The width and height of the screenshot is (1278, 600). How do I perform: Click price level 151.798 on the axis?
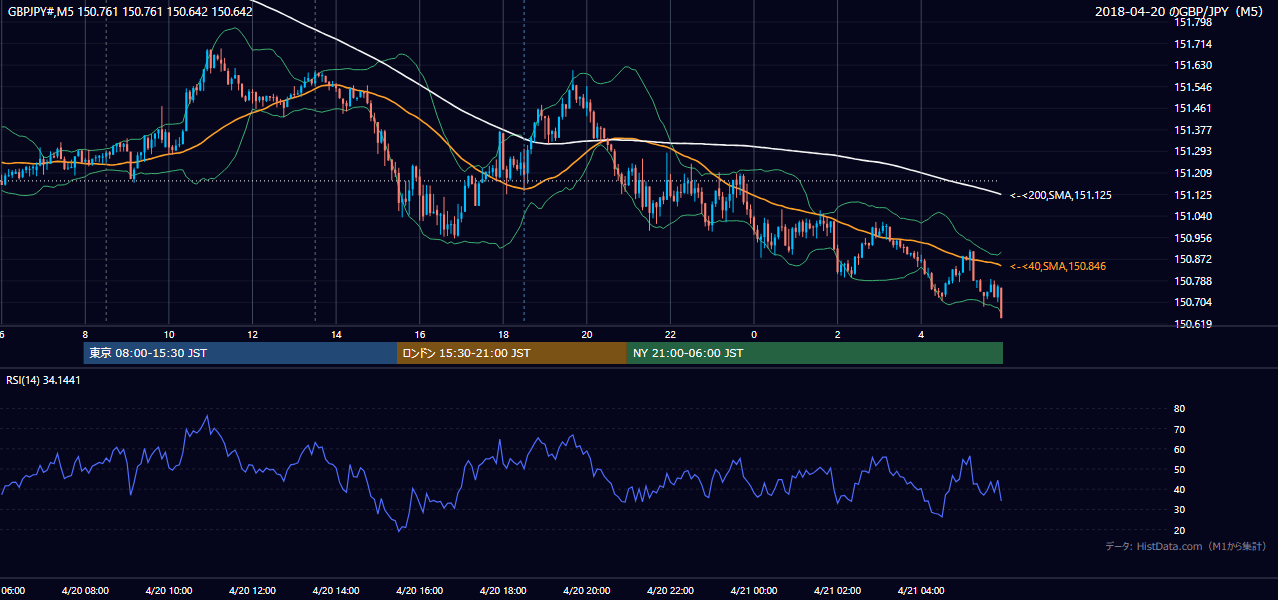(x=1192, y=22)
